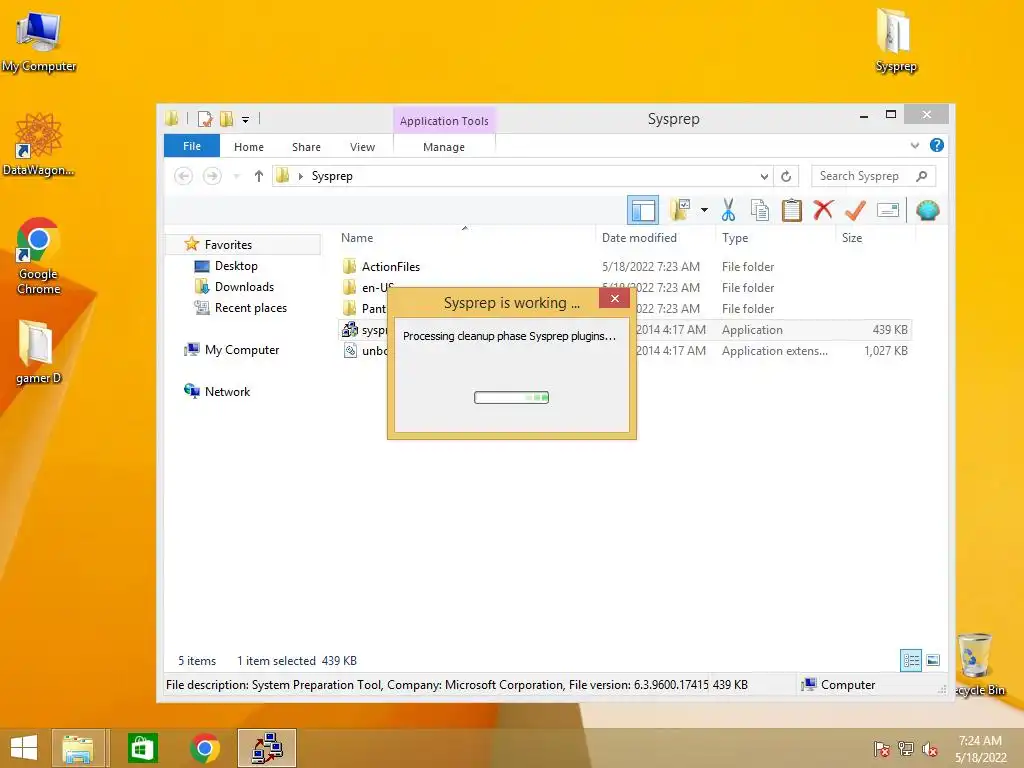Open Chrome from the taskbar
The height and width of the screenshot is (768, 1024).
[x=204, y=748]
